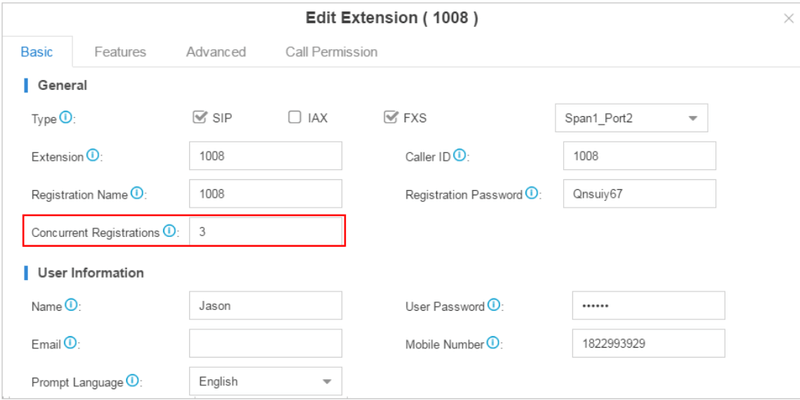Click the Registration Name info icon
This screenshot has width=800, height=400.
pos(137,192)
